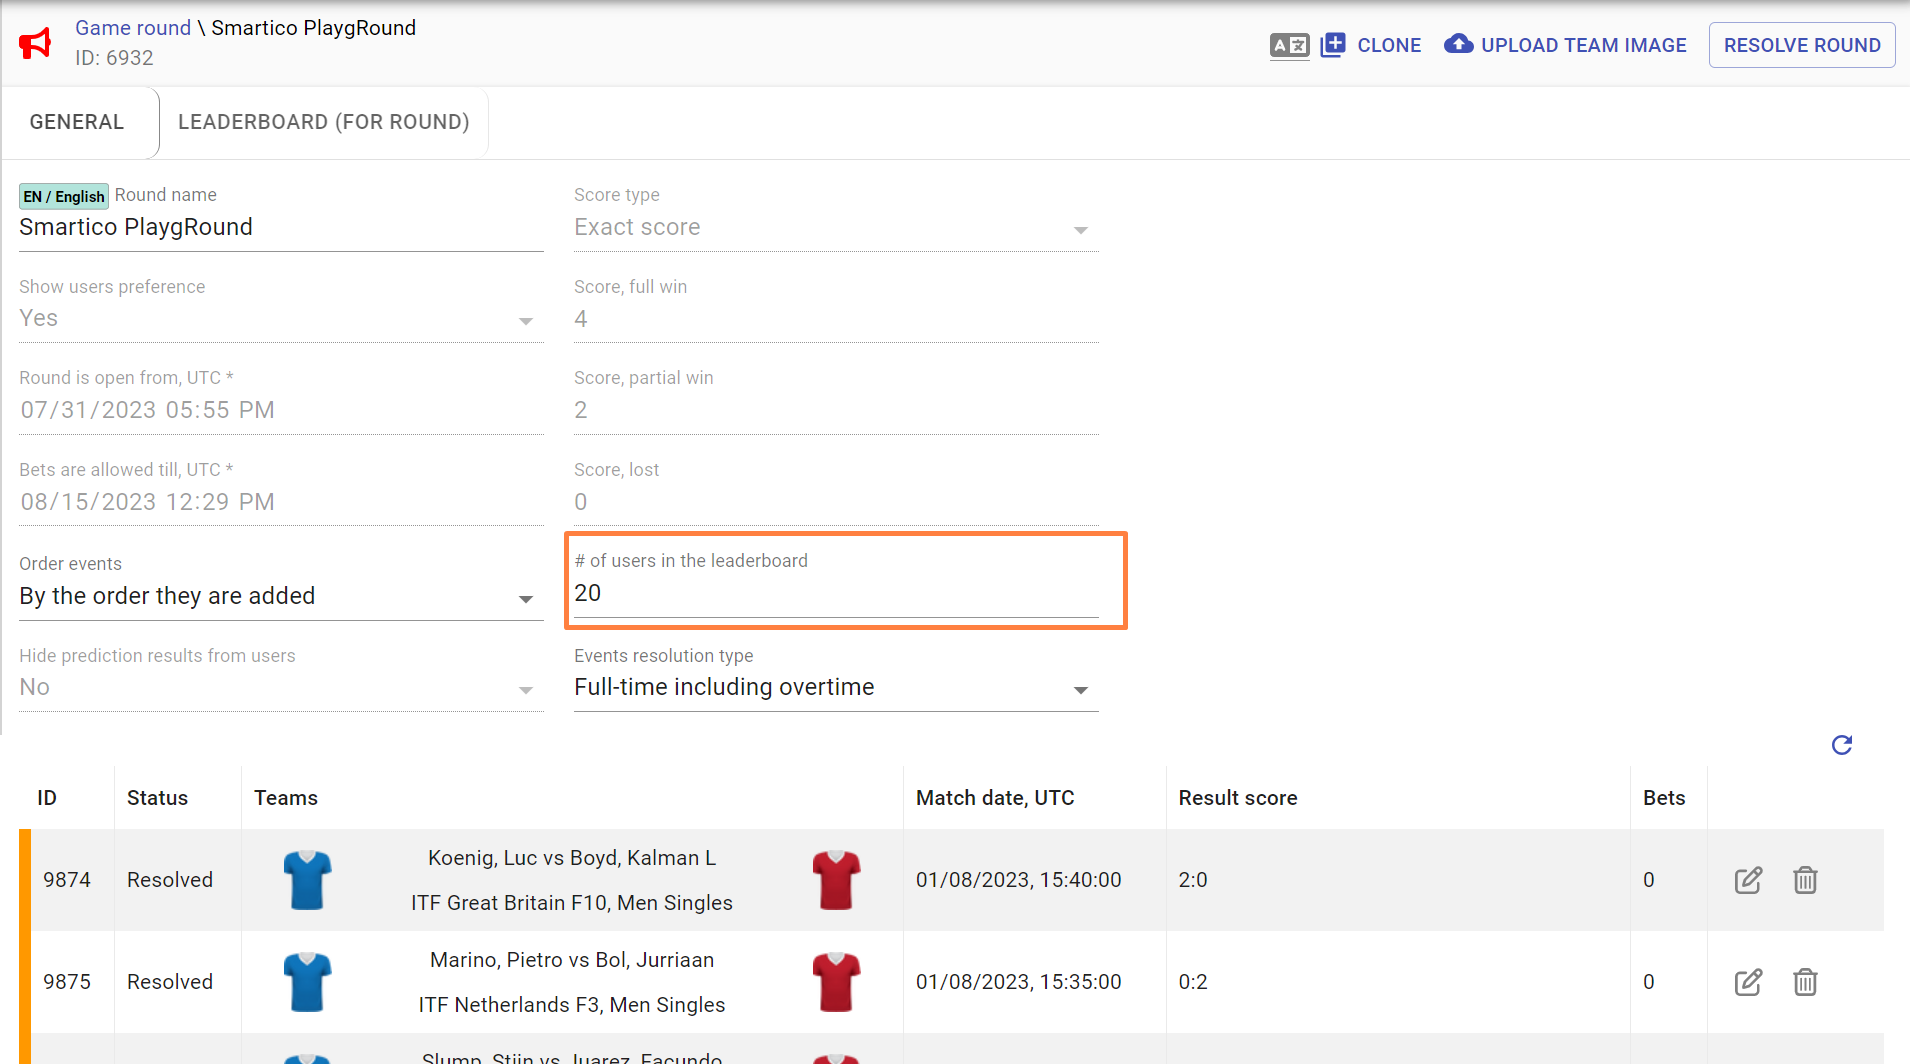Click the Round name input field
1910x1064 pixels.
[280, 228]
